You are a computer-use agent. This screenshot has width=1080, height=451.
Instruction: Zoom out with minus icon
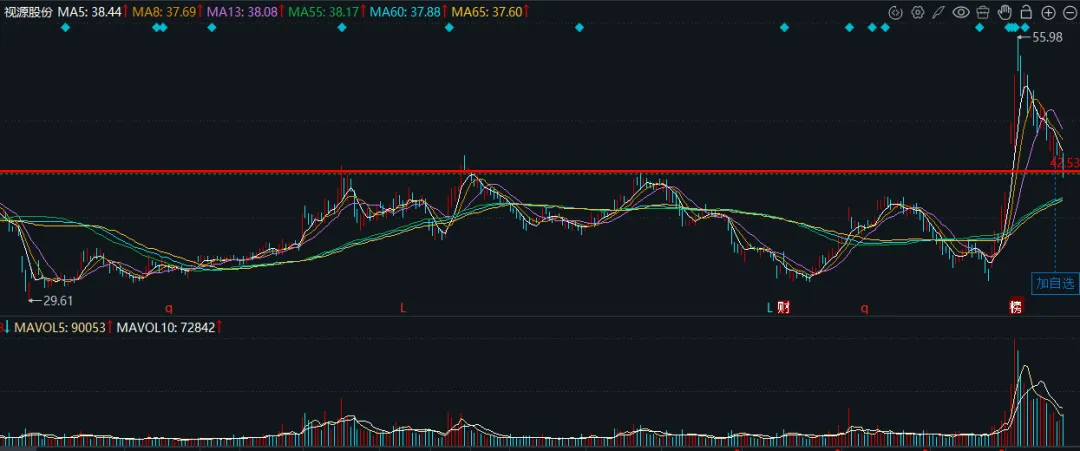(x=1069, y=12)
